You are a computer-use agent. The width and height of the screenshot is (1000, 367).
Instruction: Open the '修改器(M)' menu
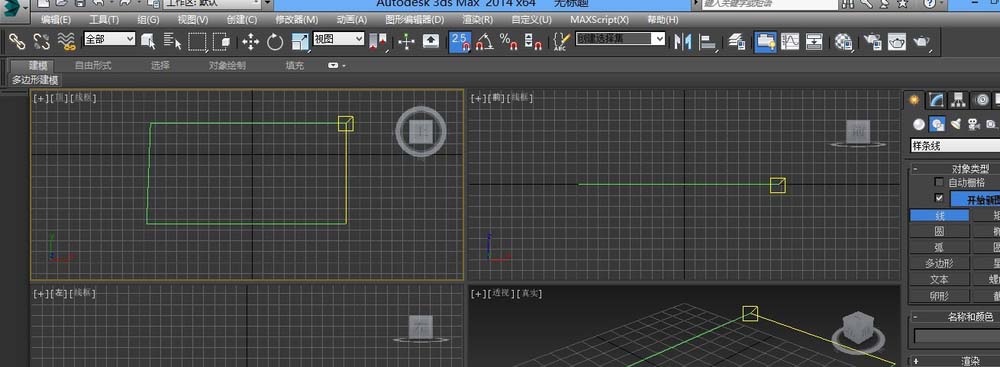click(297, 20)
